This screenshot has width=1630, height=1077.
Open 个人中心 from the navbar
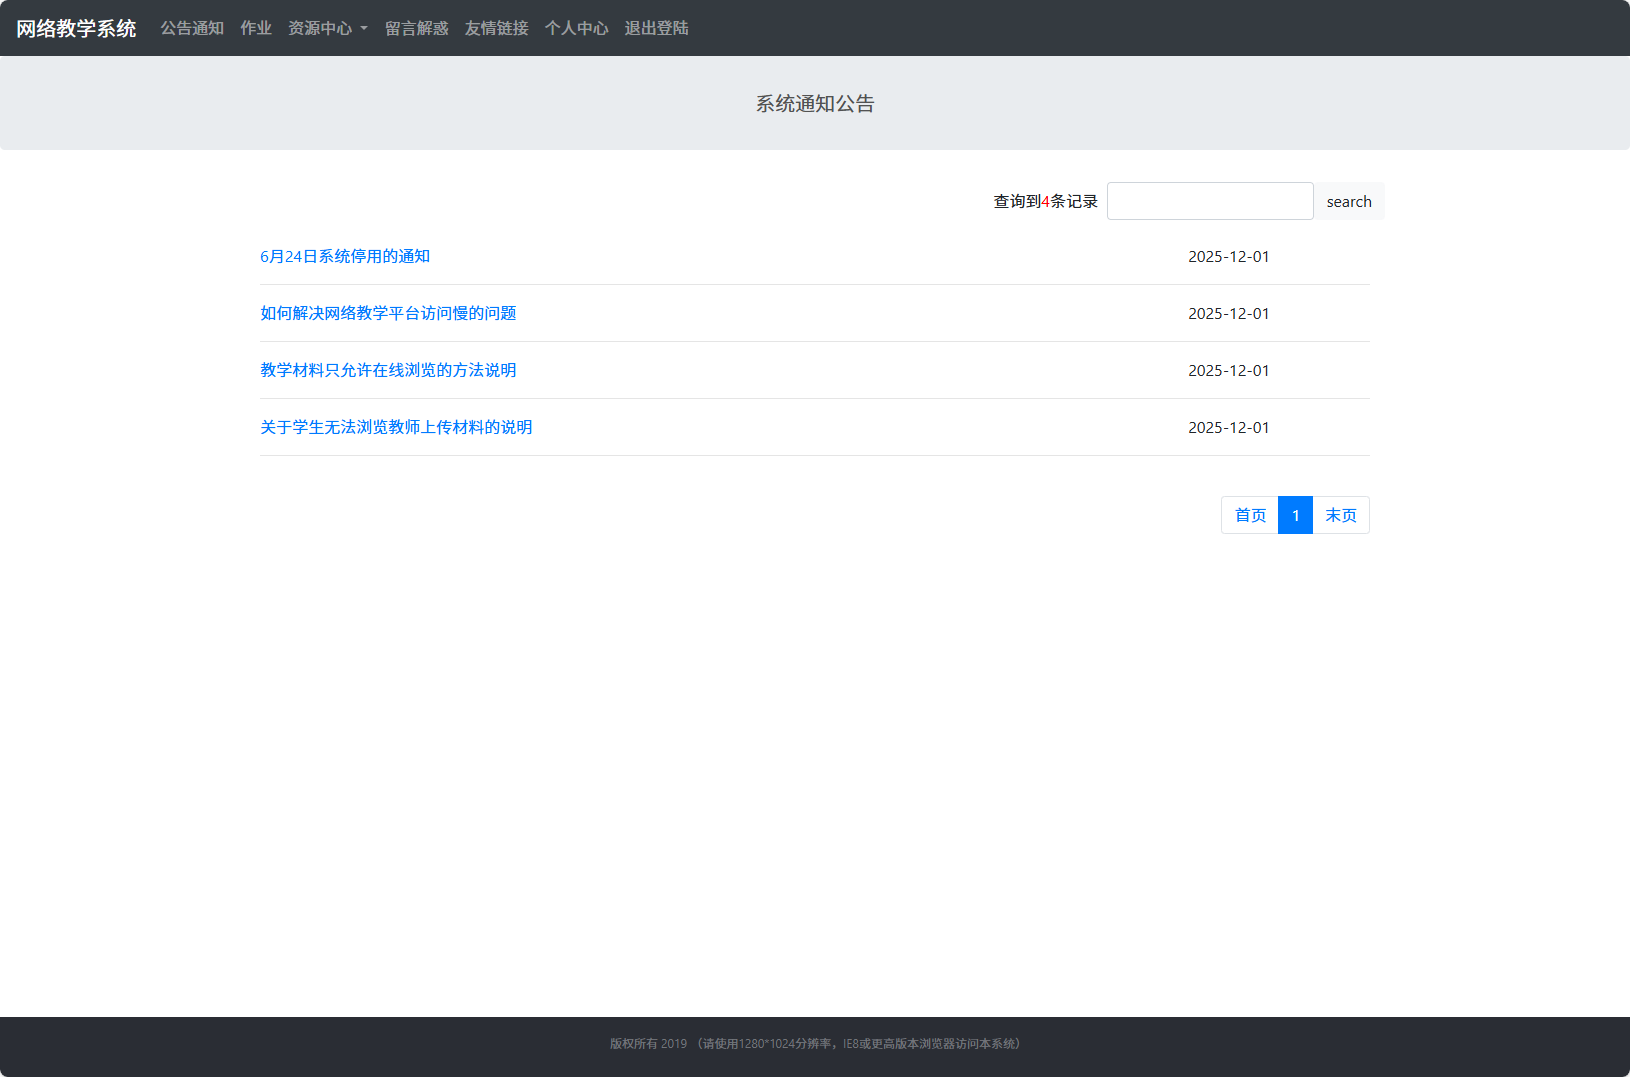[576, 28]
